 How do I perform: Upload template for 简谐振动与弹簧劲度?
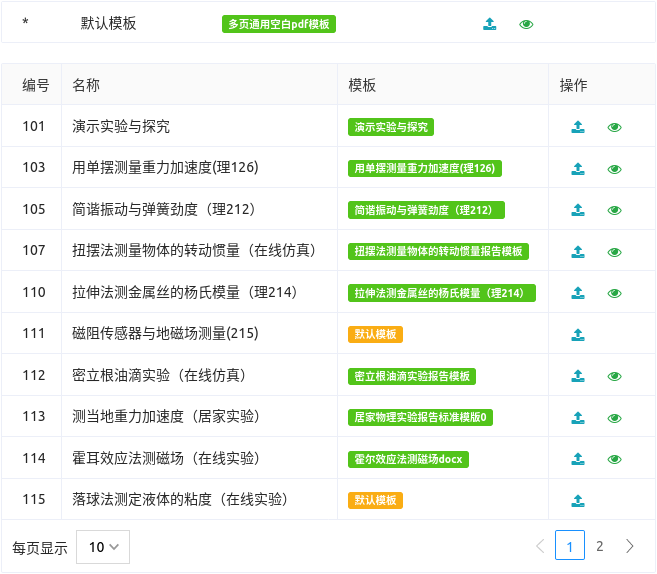tap(578, 210)
